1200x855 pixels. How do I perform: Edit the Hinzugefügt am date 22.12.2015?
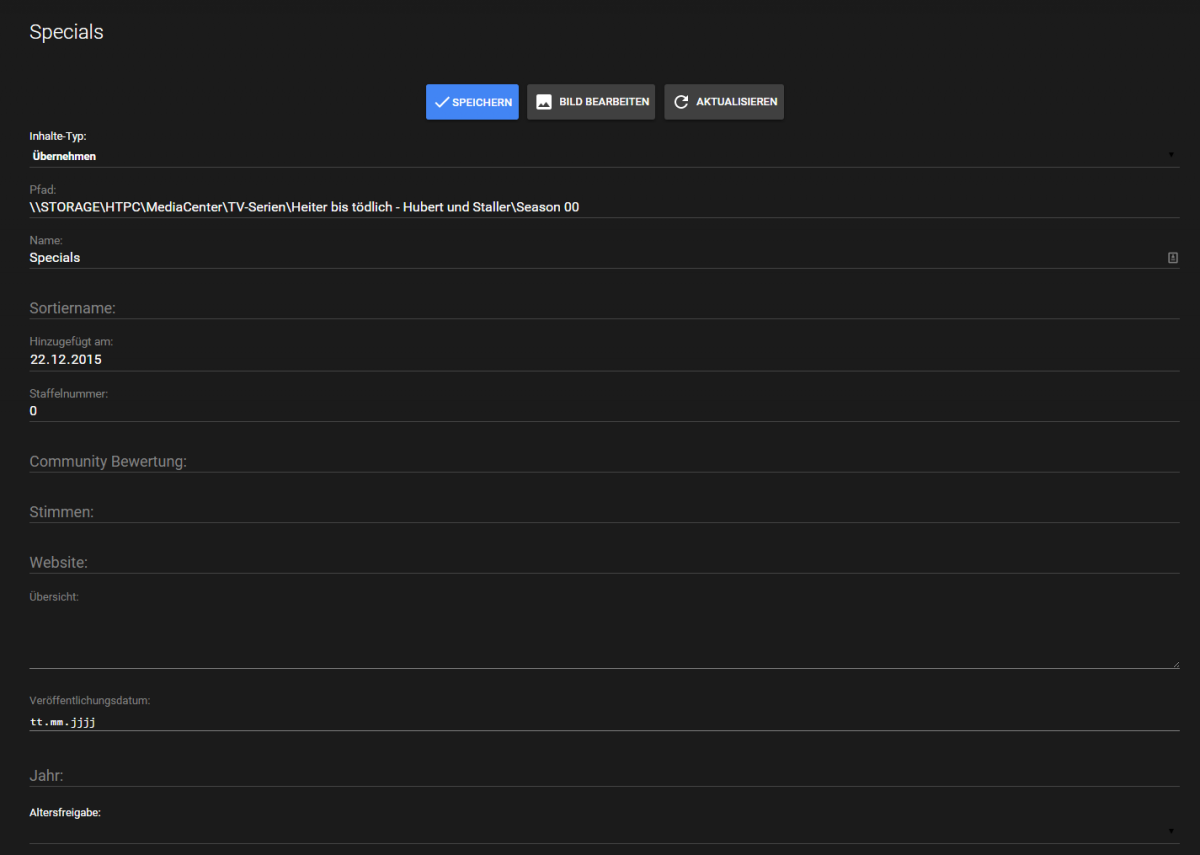[604, 359]
